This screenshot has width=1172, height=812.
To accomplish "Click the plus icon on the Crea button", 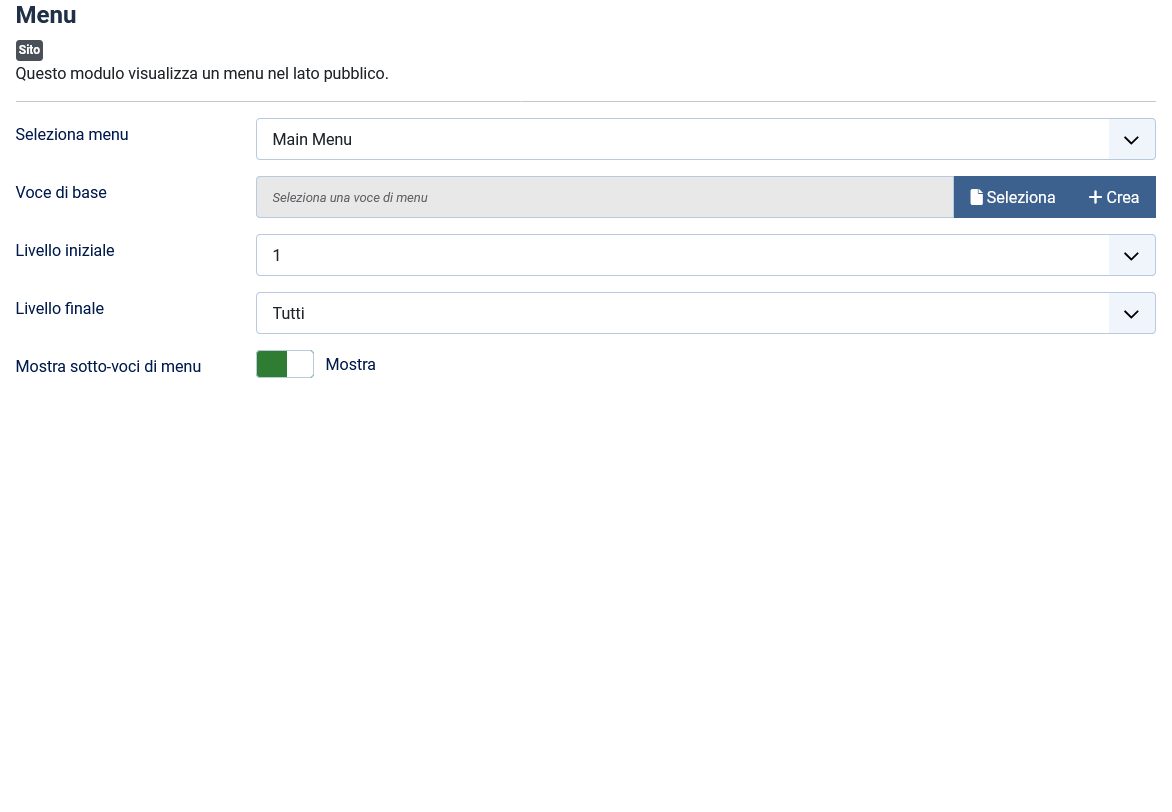I will click(x=1095, y=197).
